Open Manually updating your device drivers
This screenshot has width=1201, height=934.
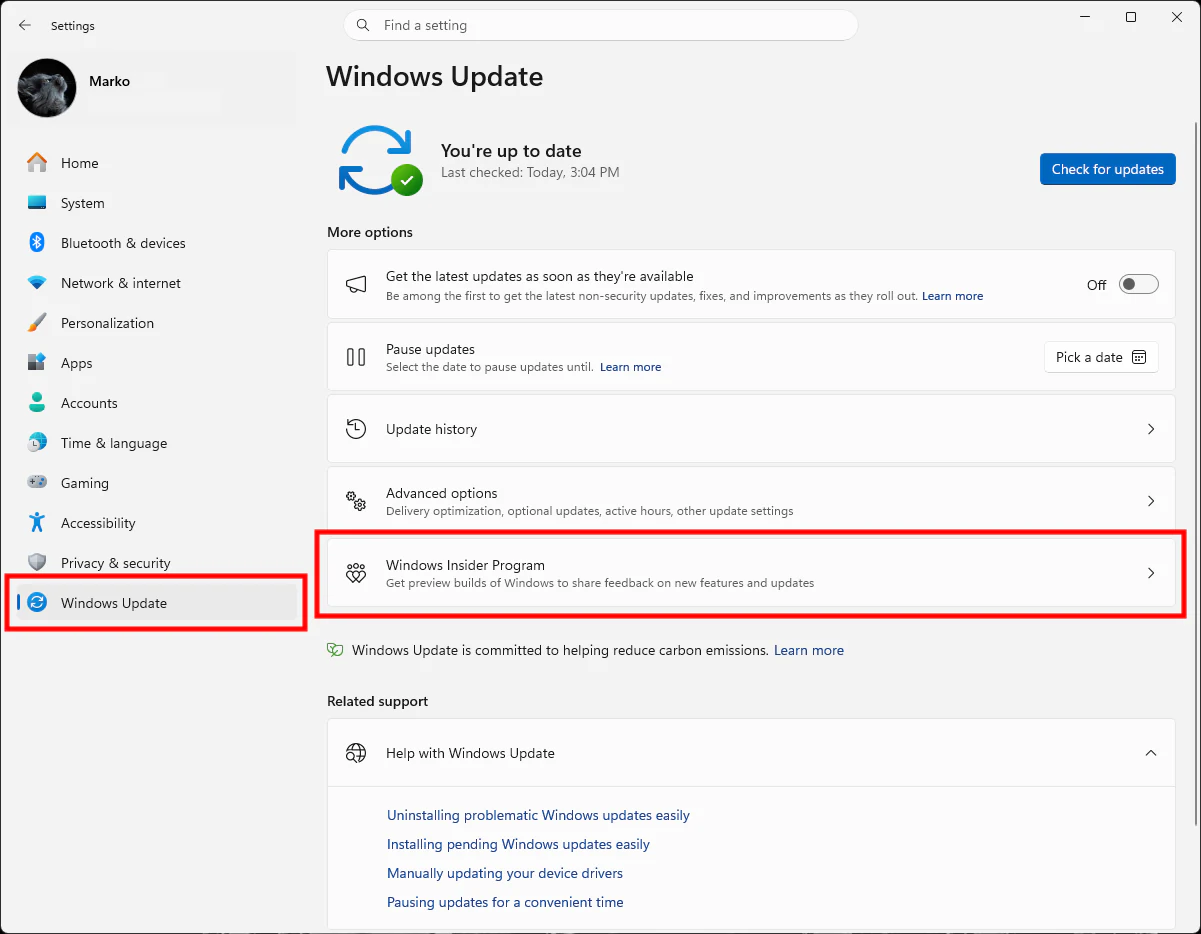click(x=505, y=873)
